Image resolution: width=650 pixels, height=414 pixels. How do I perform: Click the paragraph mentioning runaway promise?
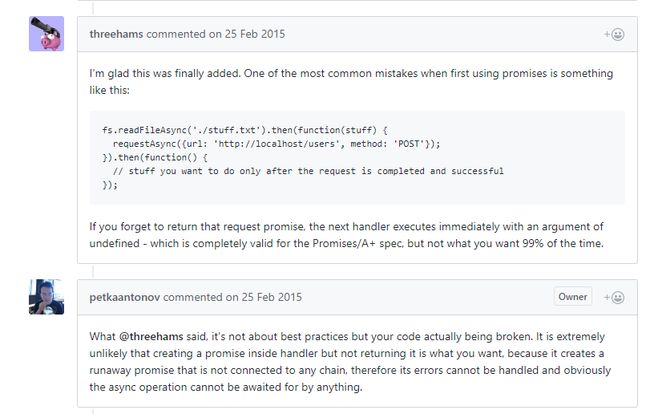click(x=350, y=362)
